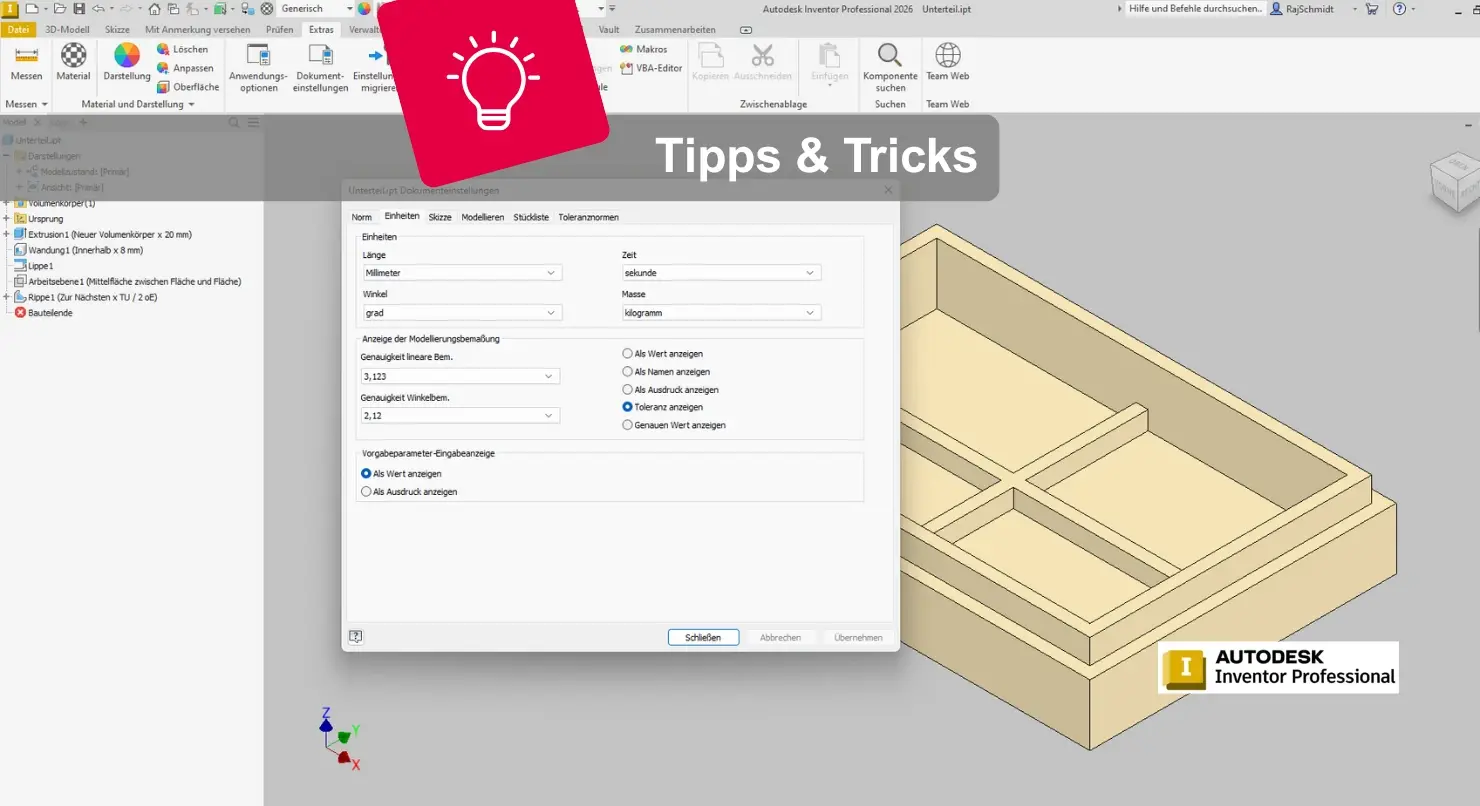Click the Übernehmen button
This screenshot has width=1480, height=806.
tap(858, 637)
